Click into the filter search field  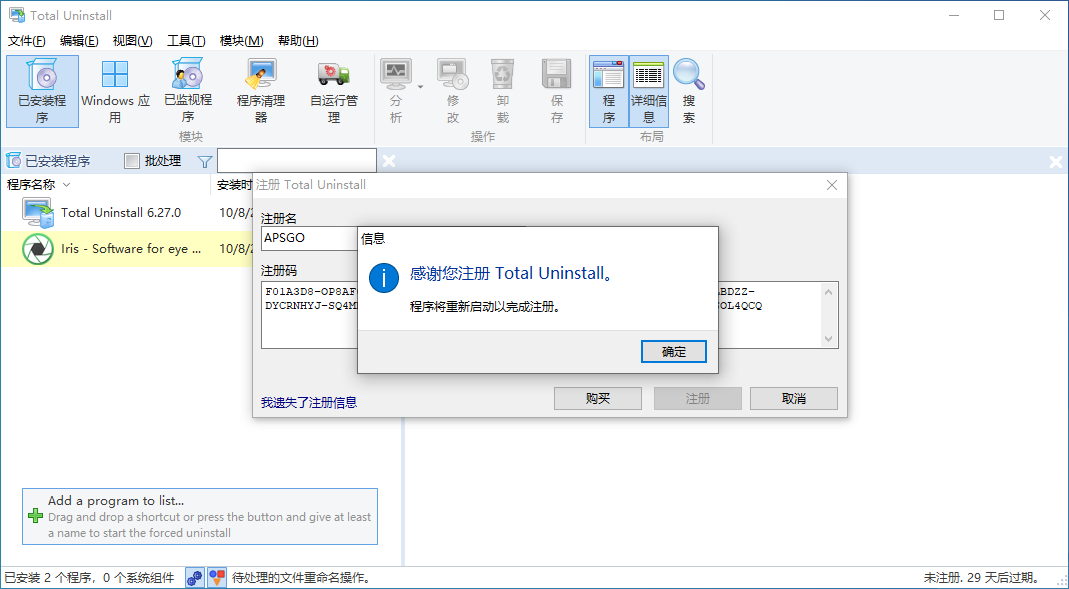(x=297, y=161)
